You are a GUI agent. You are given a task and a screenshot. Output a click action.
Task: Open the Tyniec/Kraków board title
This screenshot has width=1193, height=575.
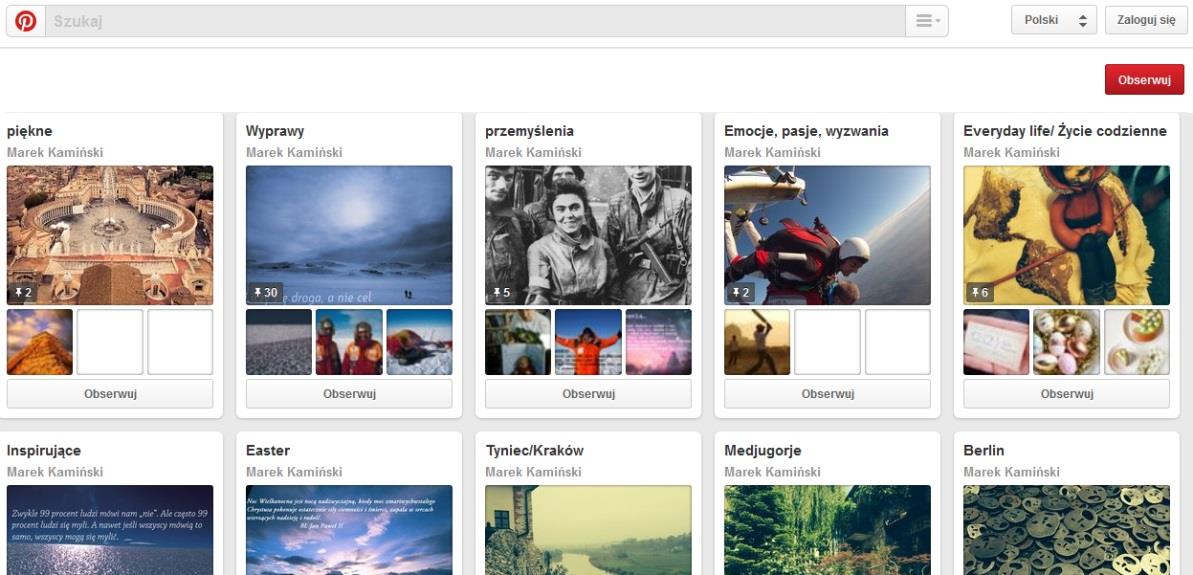pyautogui.click(x=534, y=450)
